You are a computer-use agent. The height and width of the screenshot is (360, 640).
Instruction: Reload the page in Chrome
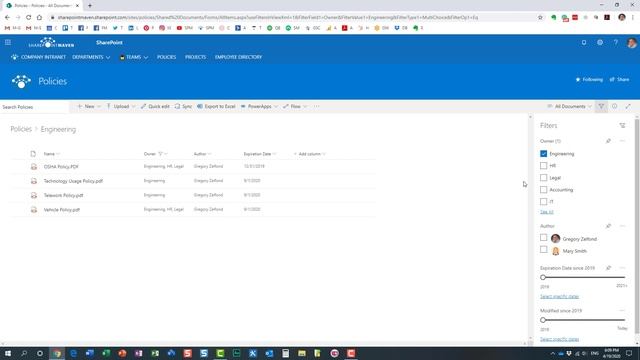29,18
